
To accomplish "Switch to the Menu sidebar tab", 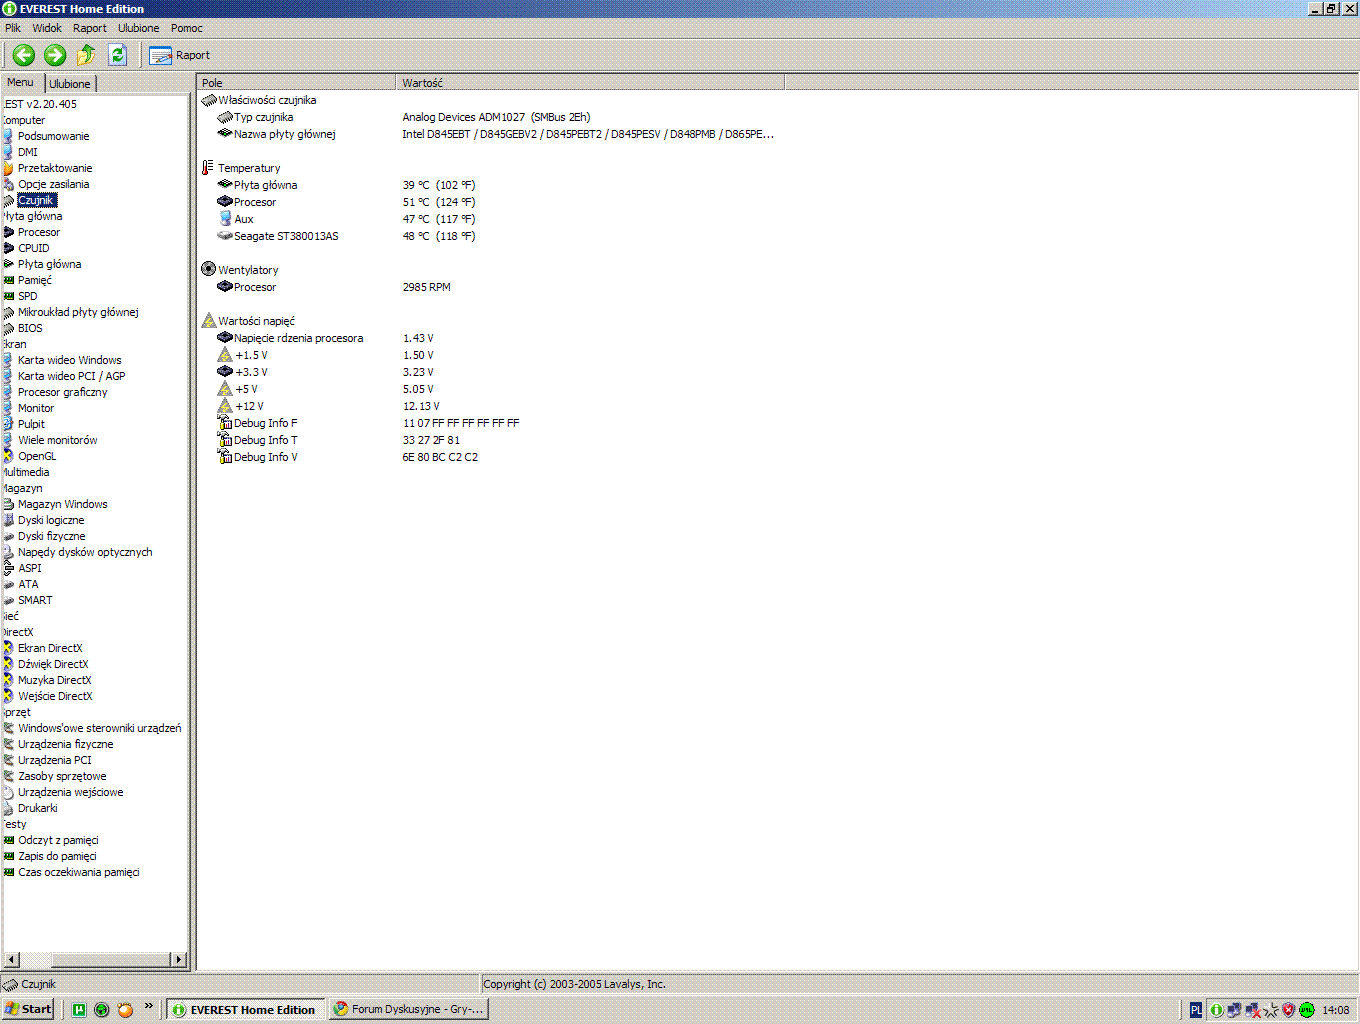I will tap(21, 83).
